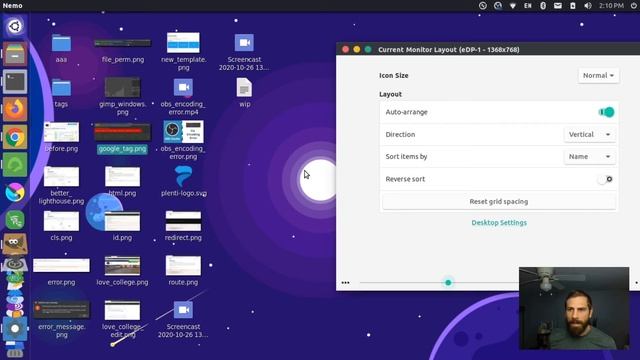Open the terminal dock icon
The width and height of the screenshot is (640, 360).
tap(15, 82)
